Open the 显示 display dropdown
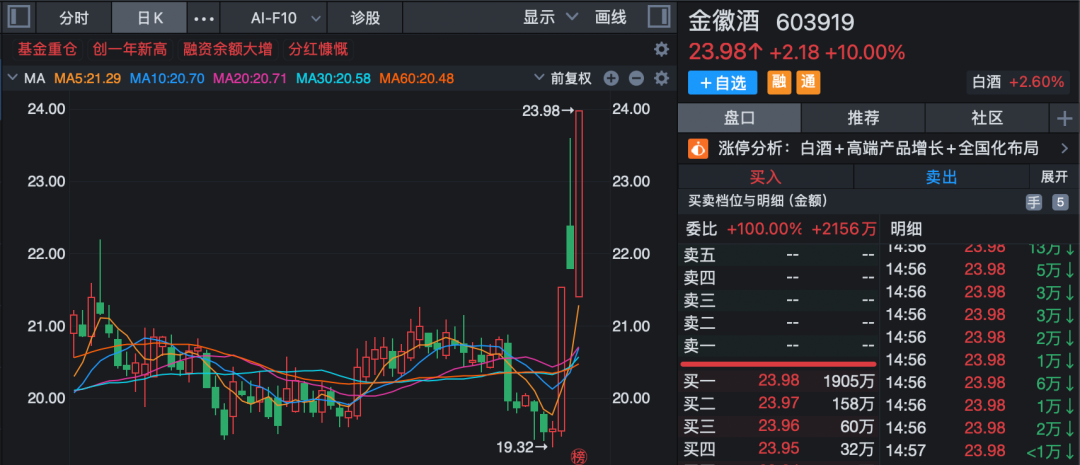 pyautogui.click(x=550, y=18)
